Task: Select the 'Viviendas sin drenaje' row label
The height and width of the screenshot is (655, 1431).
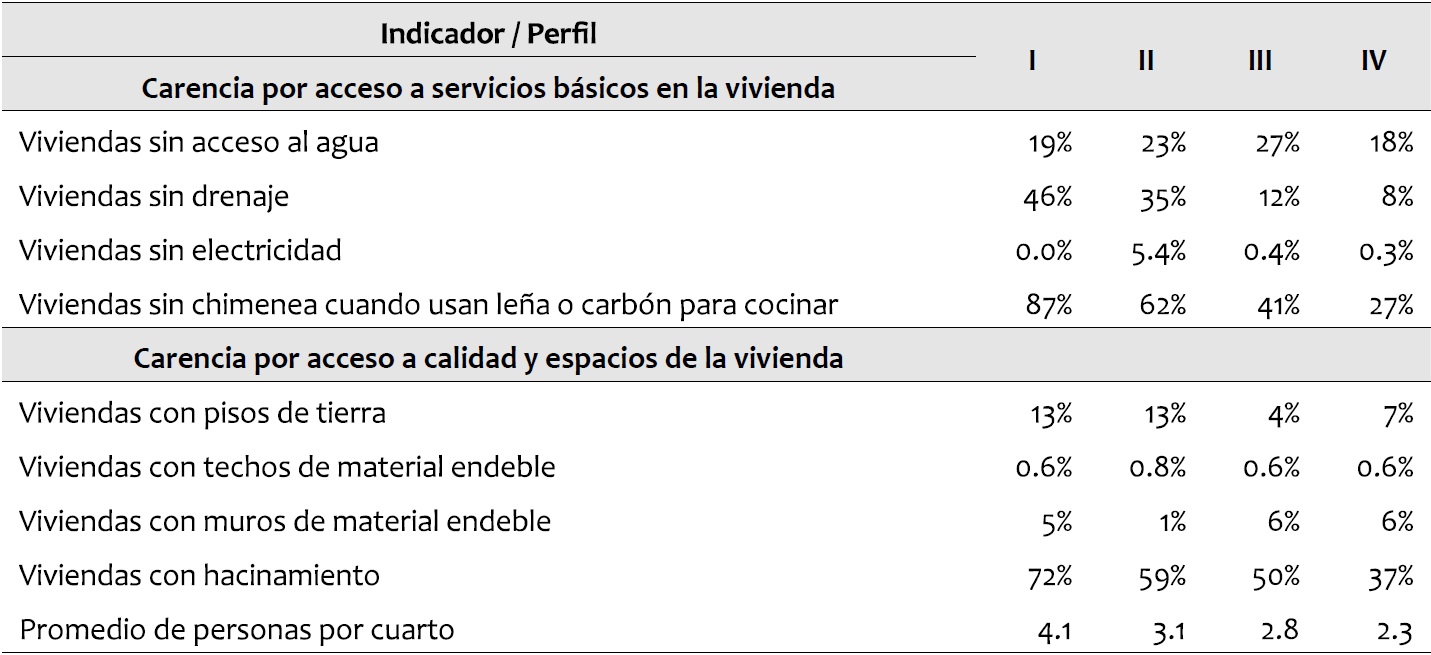Action: pos(154,197)
